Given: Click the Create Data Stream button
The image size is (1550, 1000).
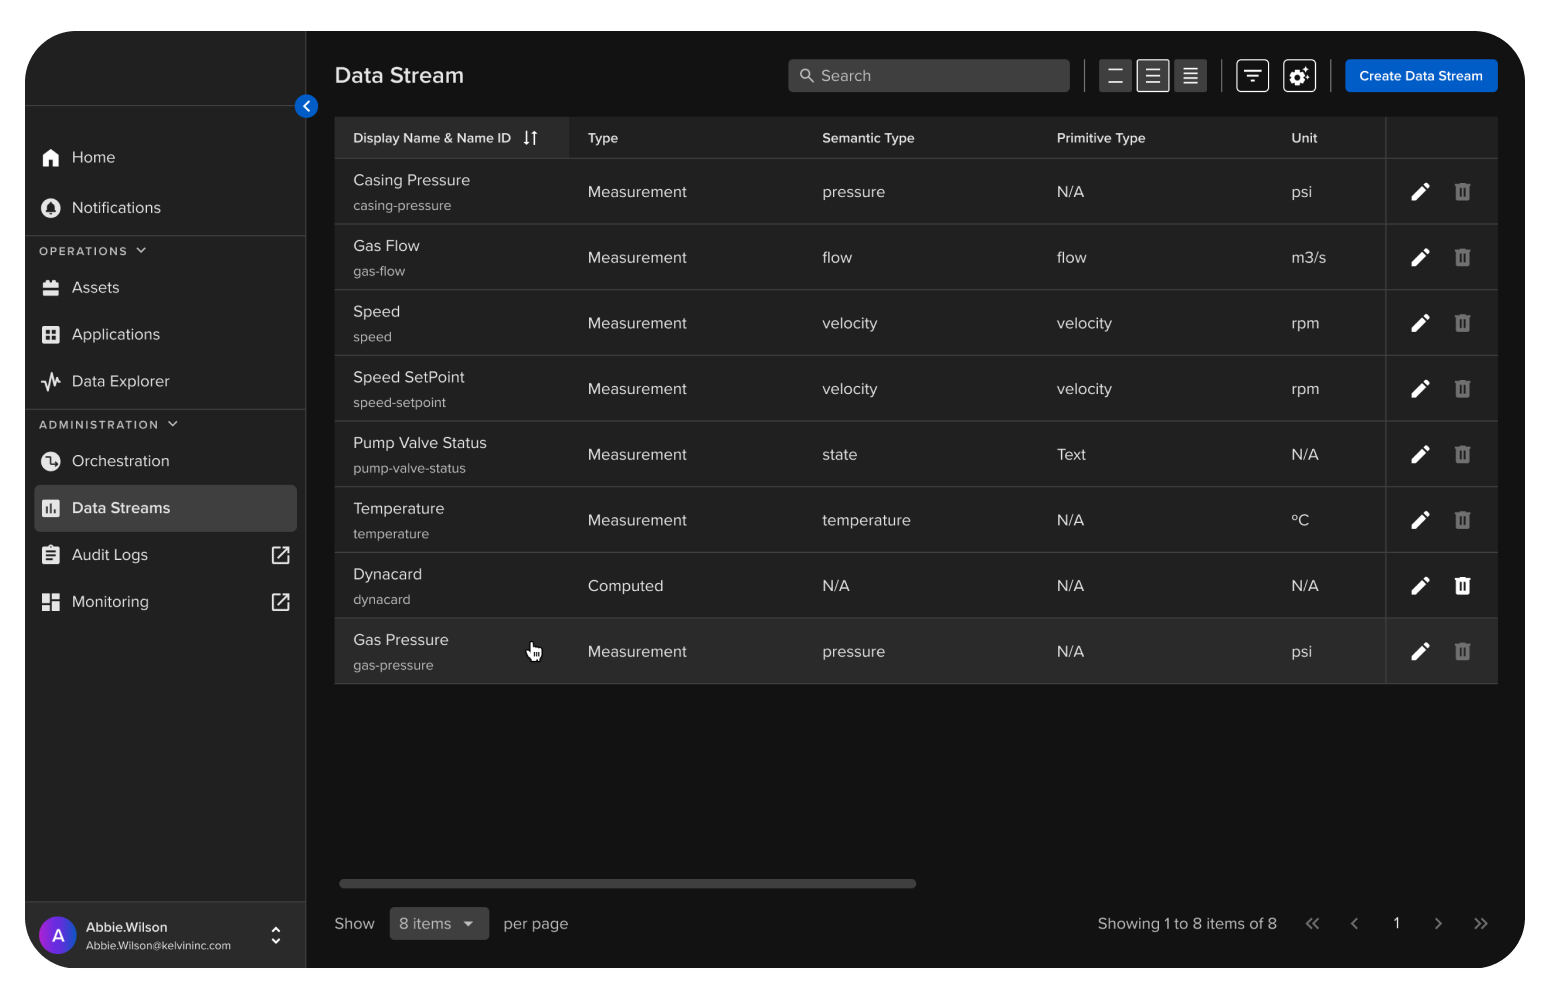Looking at the screenshot, I should coord(1420,76).
